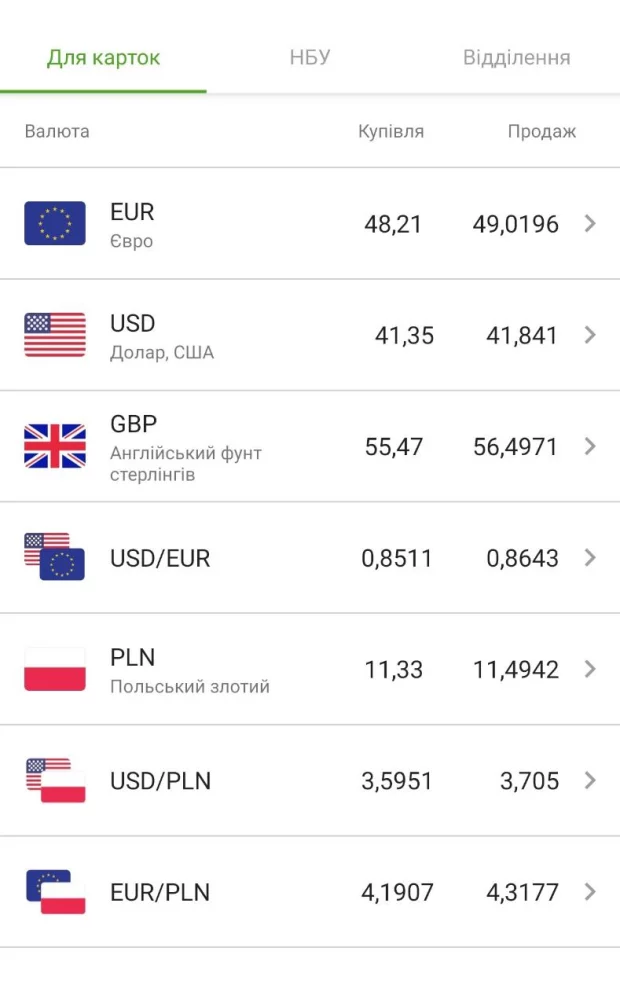Open details via PLN row chevron
Screen dimensions: 620x1006
point(590,669)
